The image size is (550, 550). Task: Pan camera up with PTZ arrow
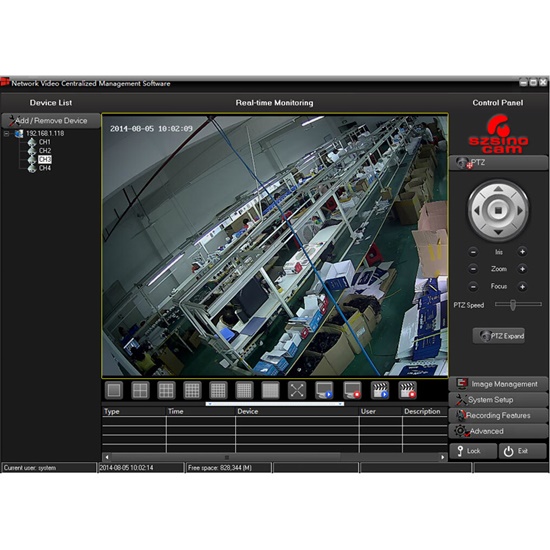[x=498, y=189]
